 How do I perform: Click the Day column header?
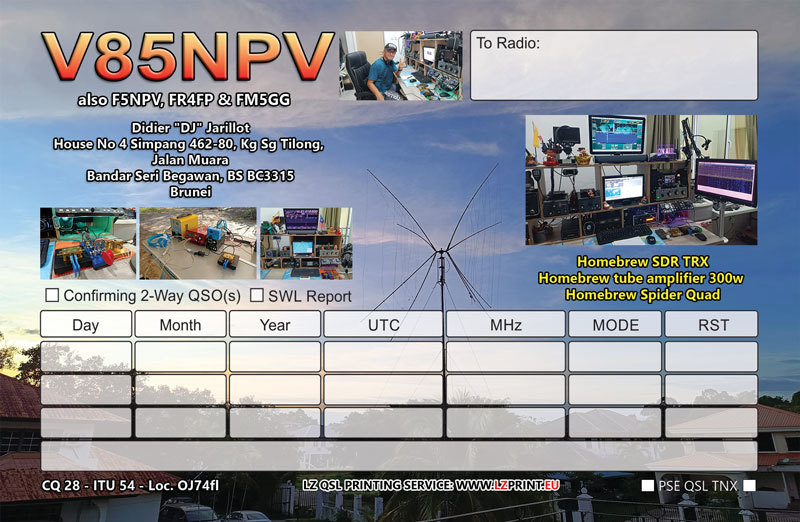pos(86,324)
